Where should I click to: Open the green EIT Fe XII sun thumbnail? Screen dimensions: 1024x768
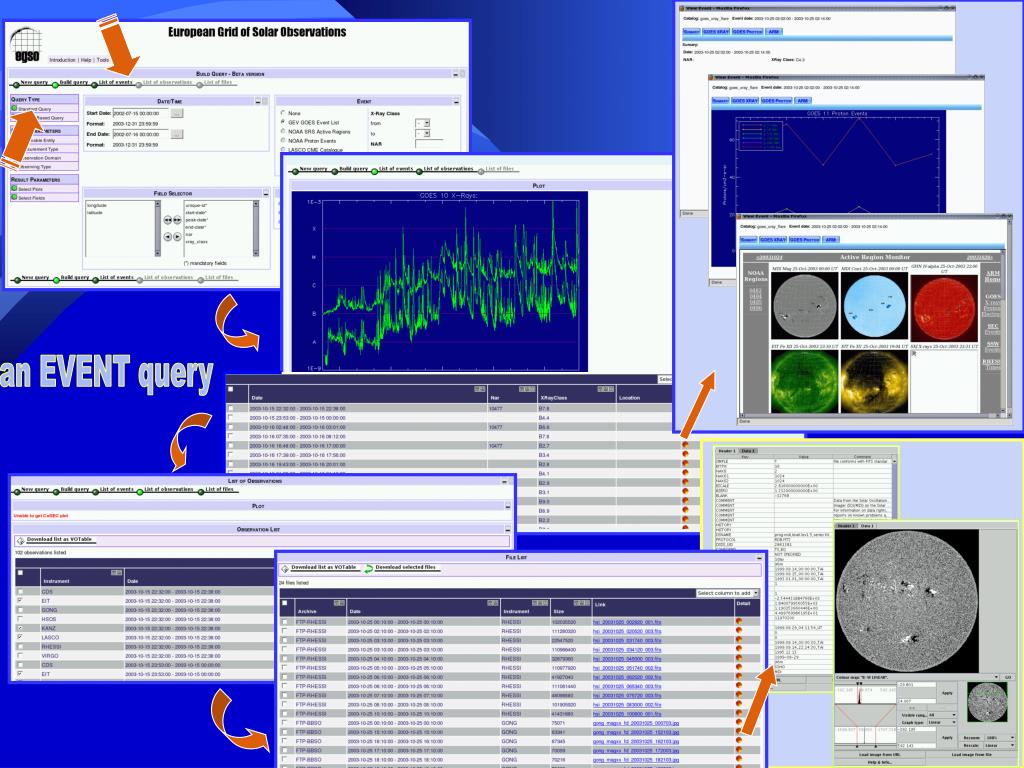805,381
